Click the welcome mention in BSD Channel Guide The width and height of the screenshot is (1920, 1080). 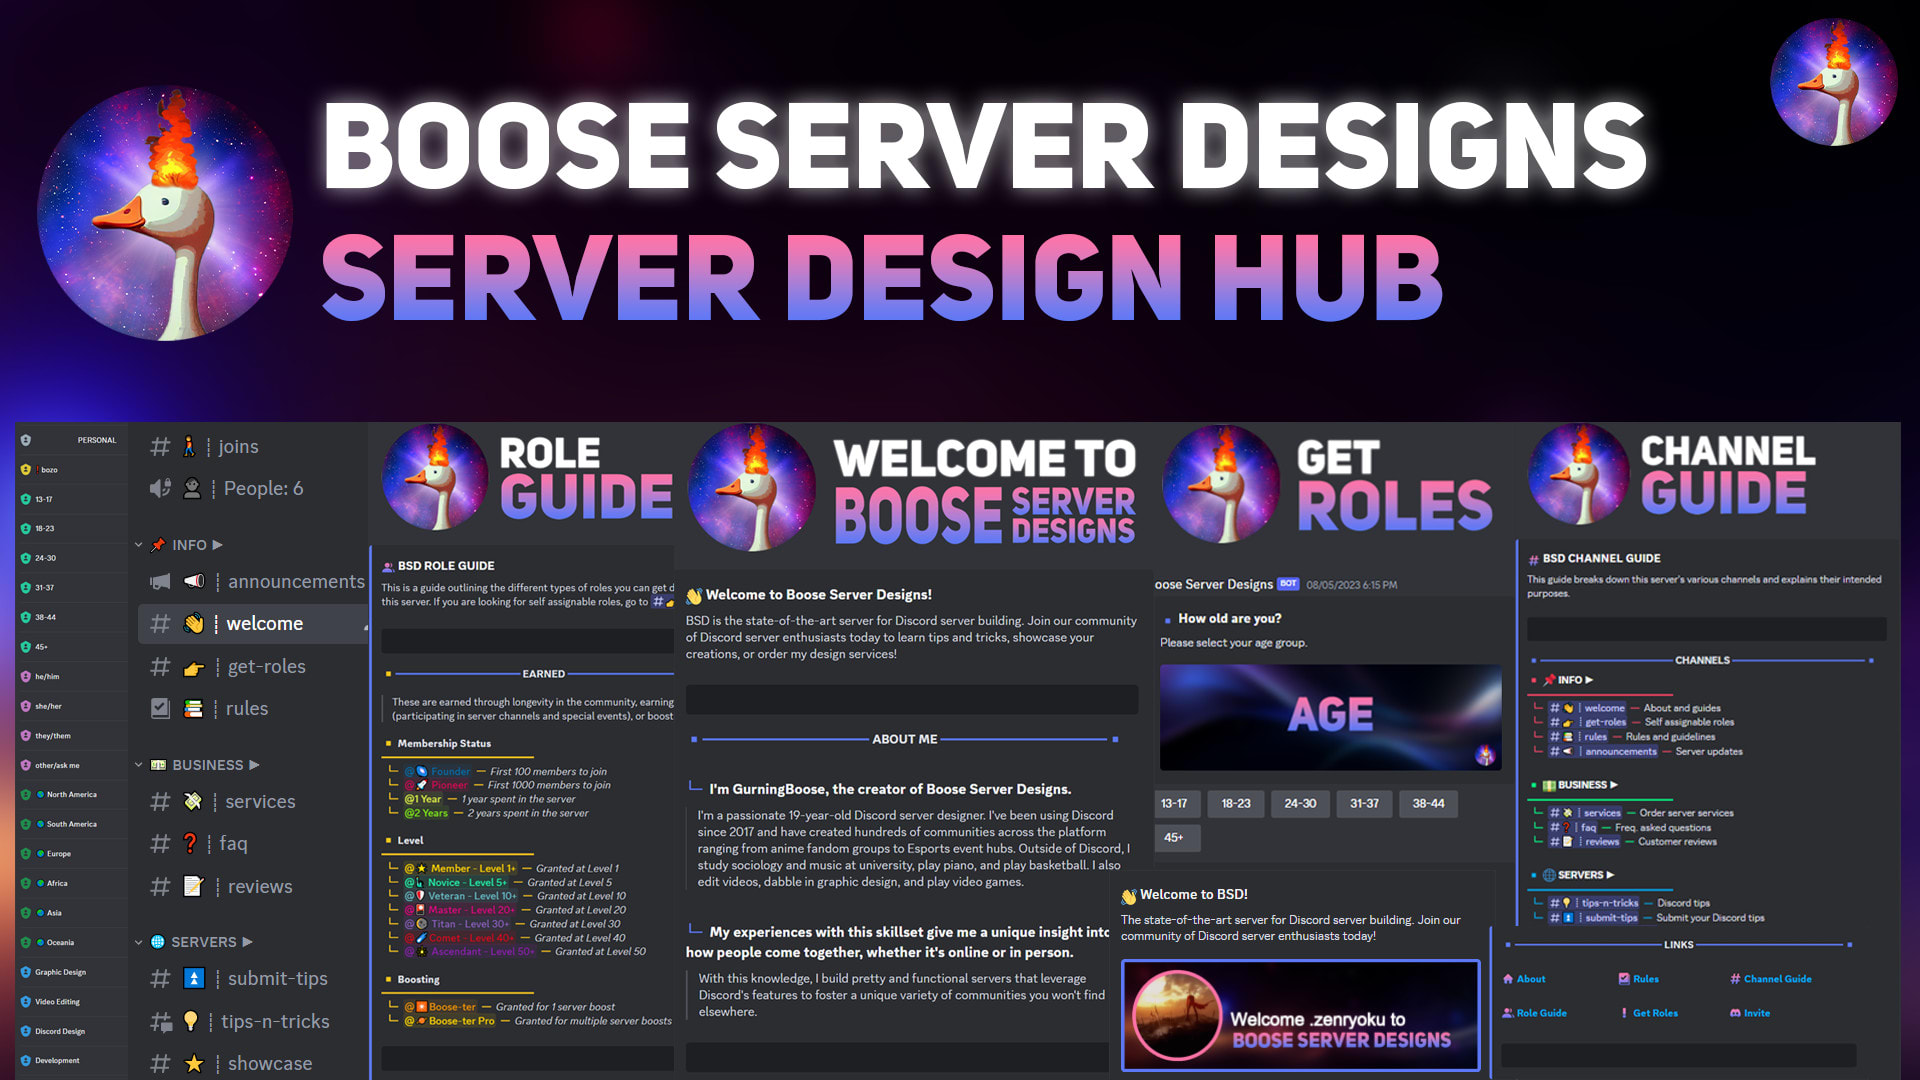click(x=1588, y=708)
